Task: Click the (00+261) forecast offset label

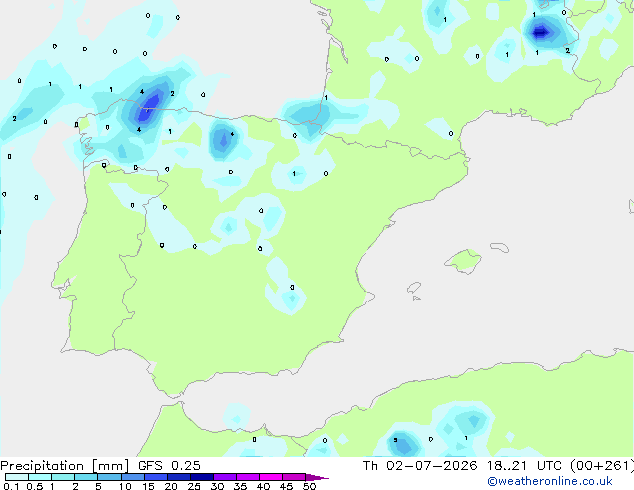Action: 602,466
